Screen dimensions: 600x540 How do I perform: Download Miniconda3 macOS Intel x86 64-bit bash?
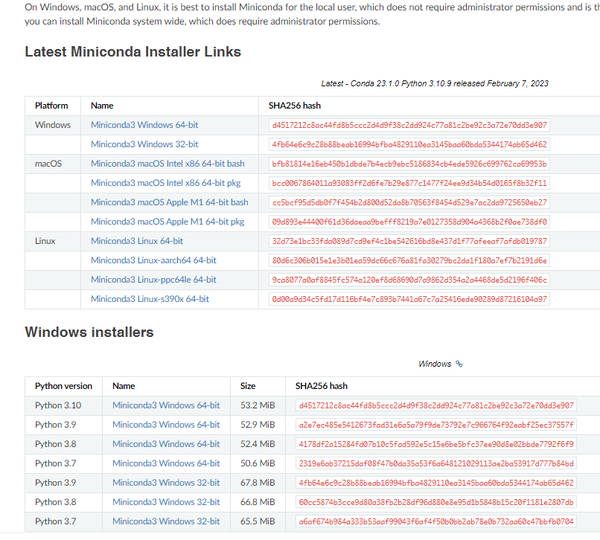167,163
